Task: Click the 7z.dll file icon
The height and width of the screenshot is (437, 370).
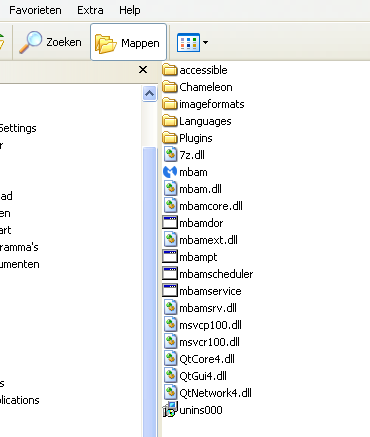Action: point(170,155)
